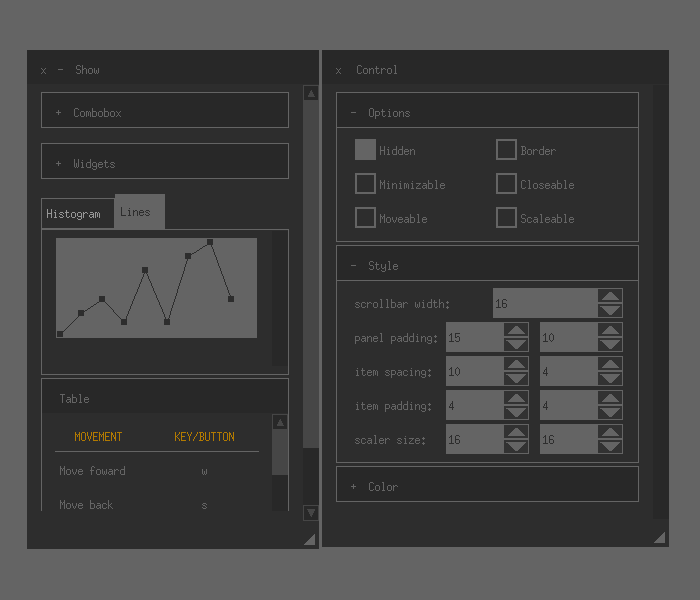Screen dimensions: 700x600
Task: Decrease the second item spacing value
Action: [610, 378]
